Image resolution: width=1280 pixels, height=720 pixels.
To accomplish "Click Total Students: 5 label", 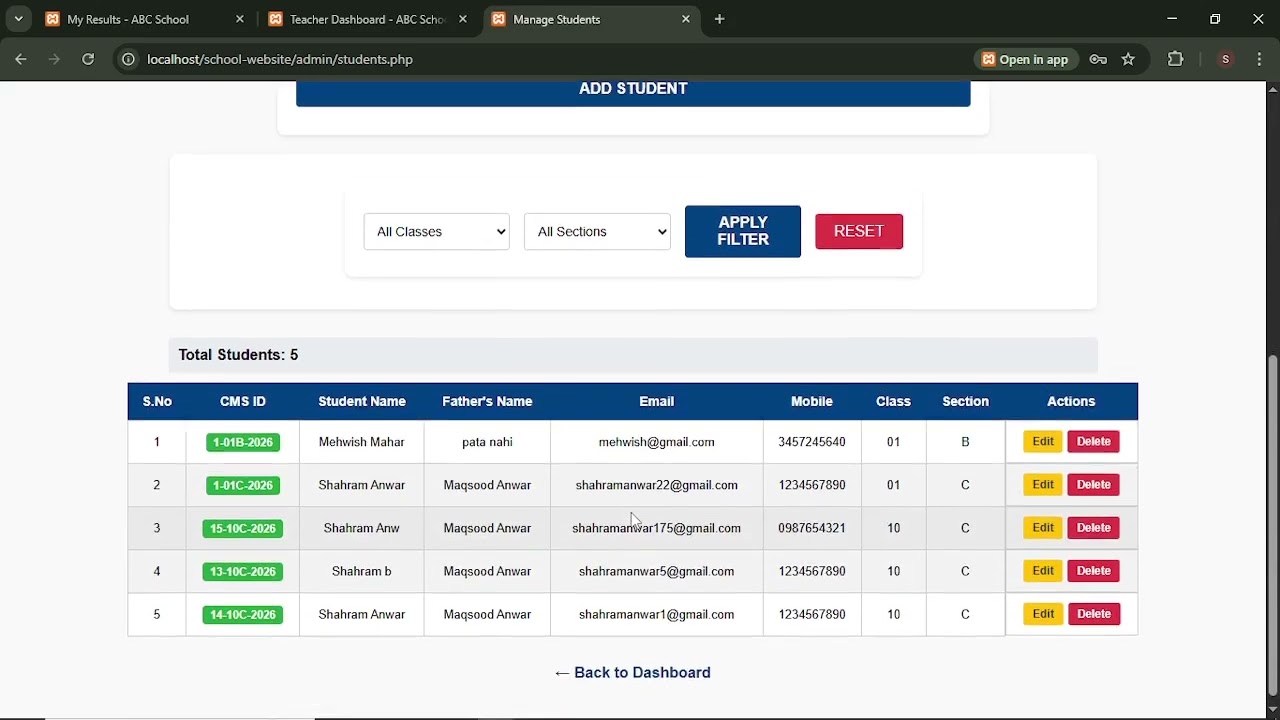I will (x=238, y=355).
